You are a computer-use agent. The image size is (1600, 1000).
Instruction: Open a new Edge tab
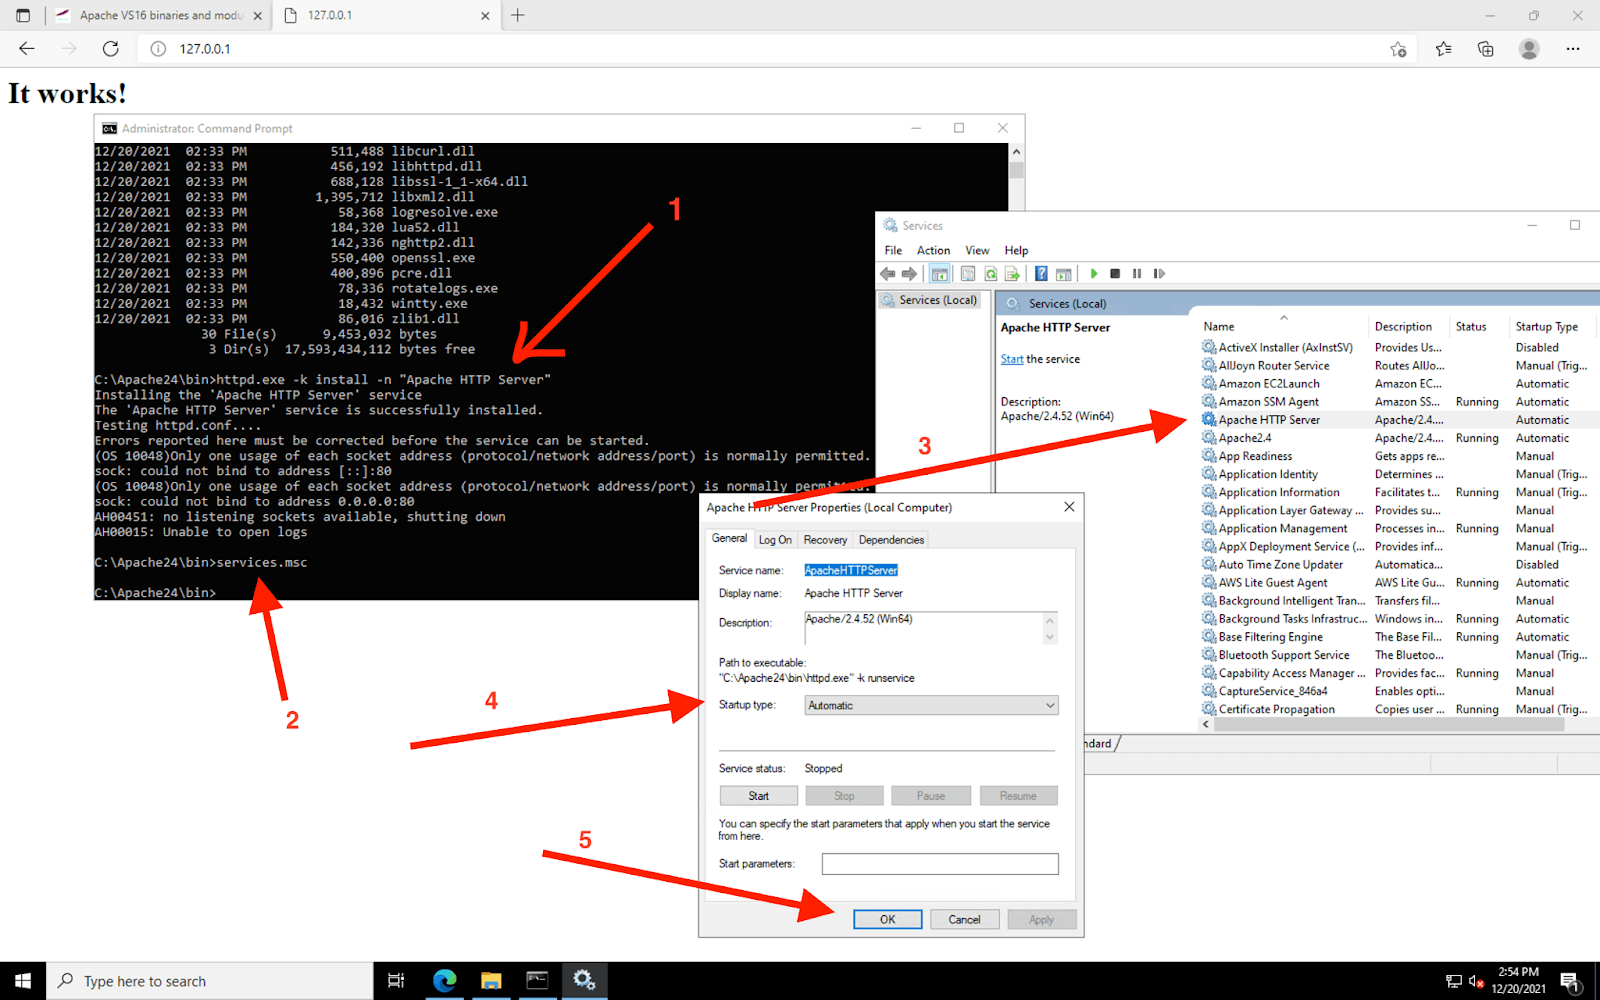pos(517,15)
